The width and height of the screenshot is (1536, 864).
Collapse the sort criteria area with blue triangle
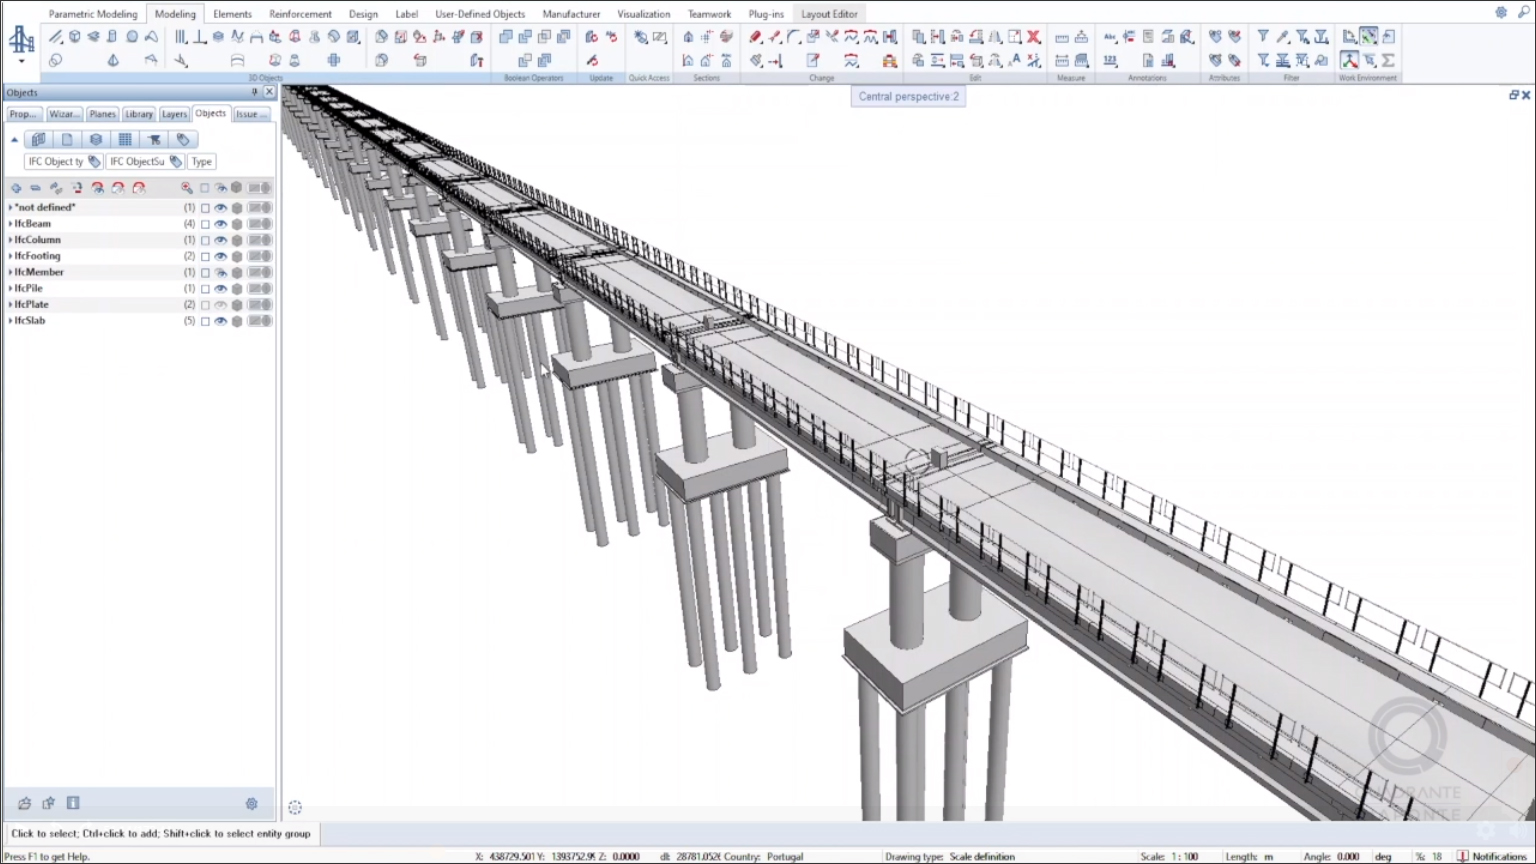(x=14, y=139)
